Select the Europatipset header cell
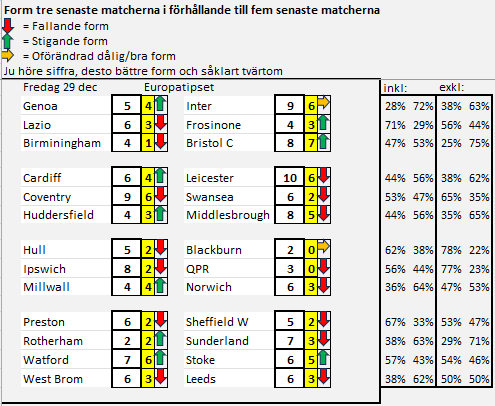The image size is (495, 406). tap(179, 87)
